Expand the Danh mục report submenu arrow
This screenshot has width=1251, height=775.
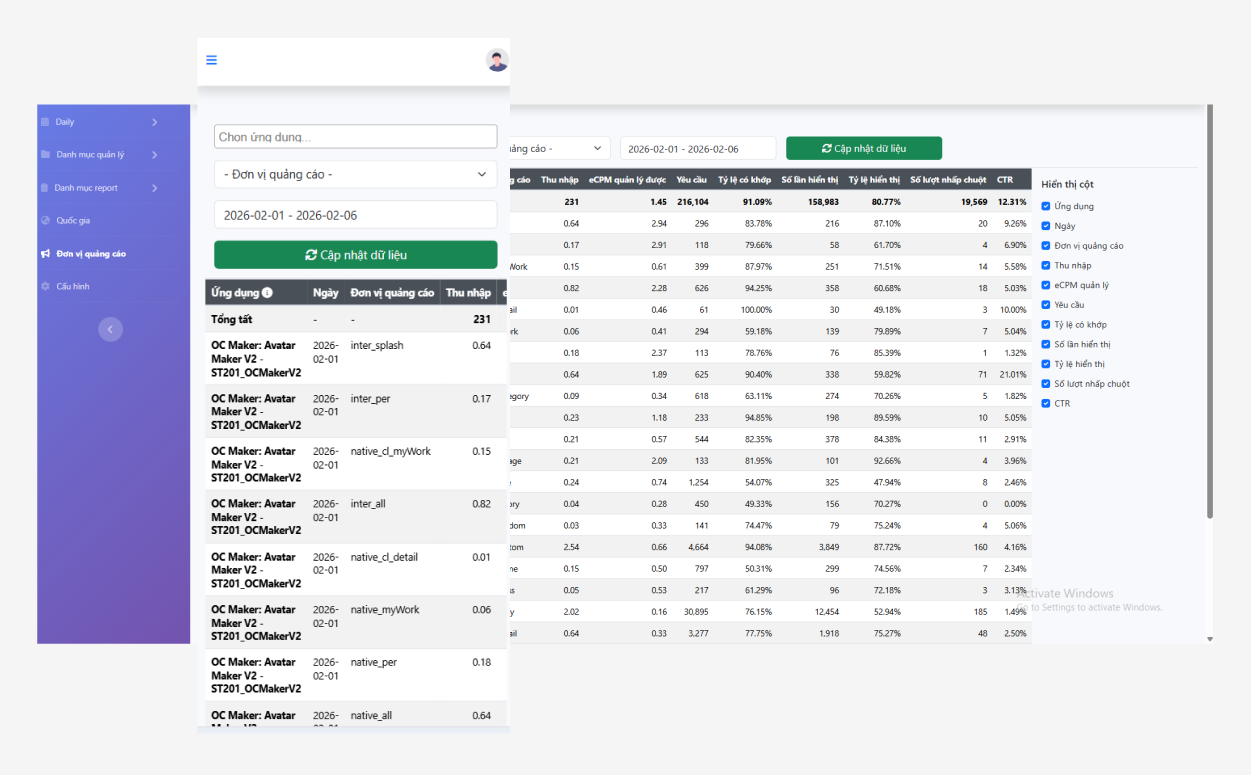(x=154, y=188)
